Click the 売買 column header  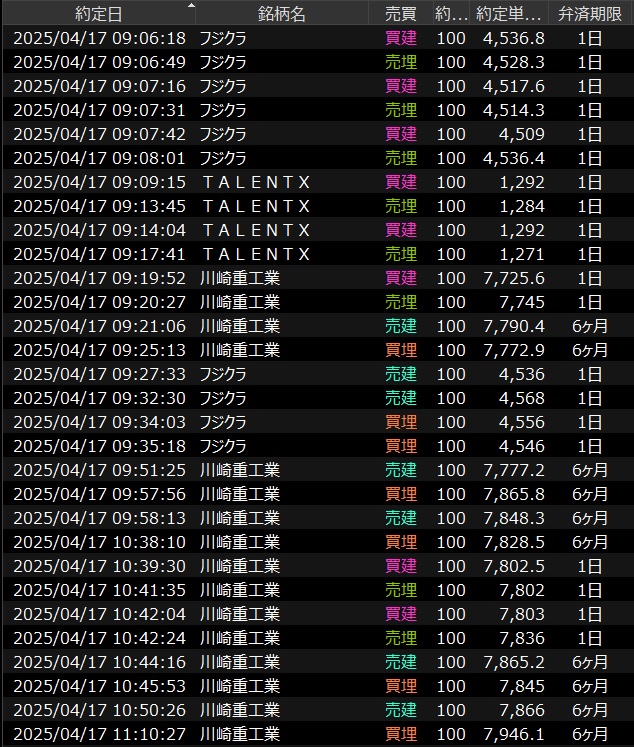tap(401, 14)
